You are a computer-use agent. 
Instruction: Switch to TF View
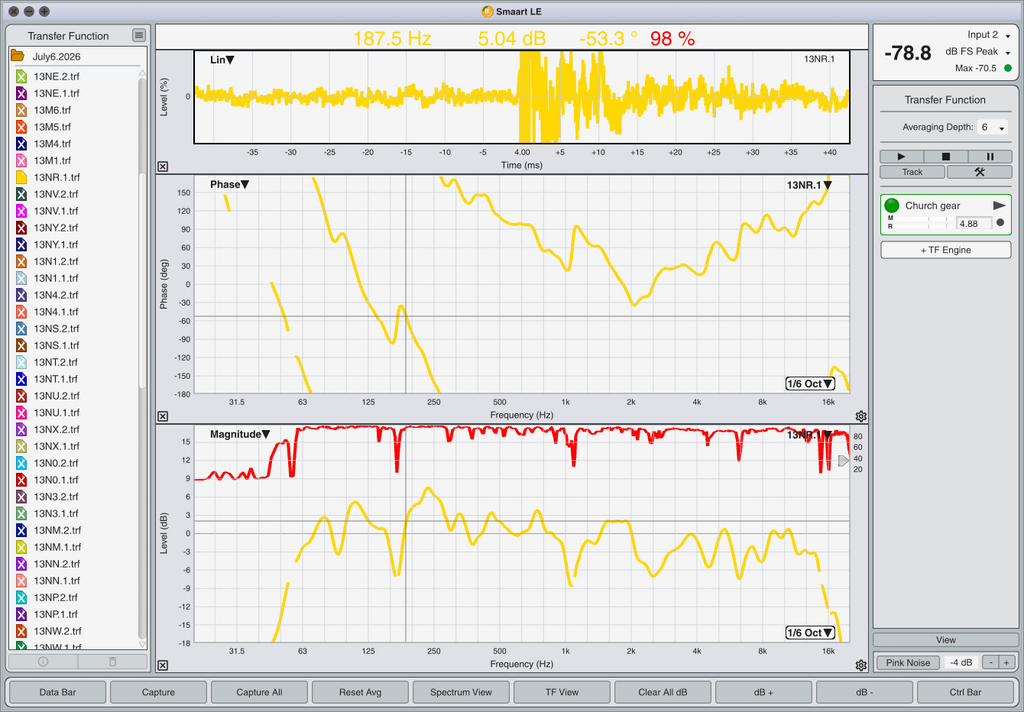point(562,692)
